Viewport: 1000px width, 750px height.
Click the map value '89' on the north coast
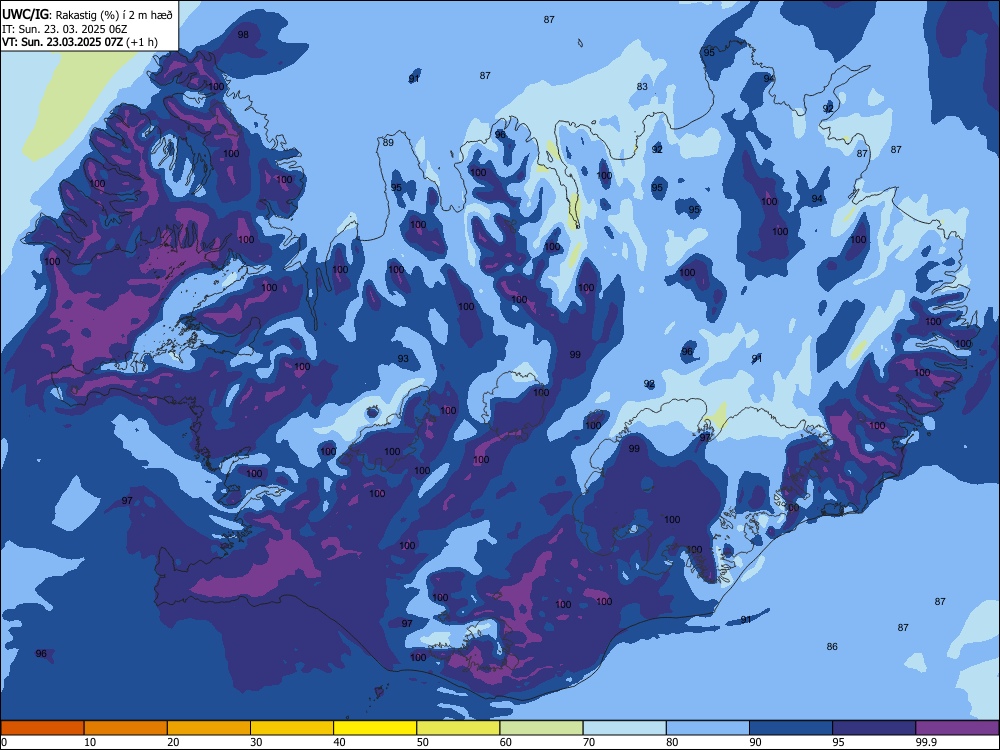pyautogui.click(x=388, y=143)
